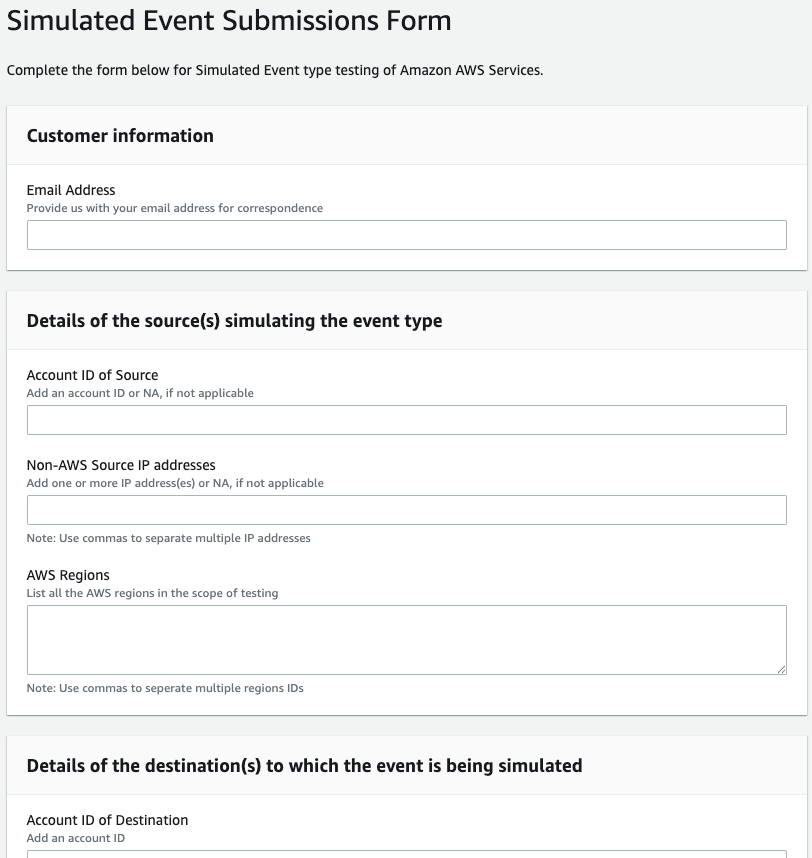
Task: Click the Simulated Event Submissions Form title
Action: click(229, 20)
